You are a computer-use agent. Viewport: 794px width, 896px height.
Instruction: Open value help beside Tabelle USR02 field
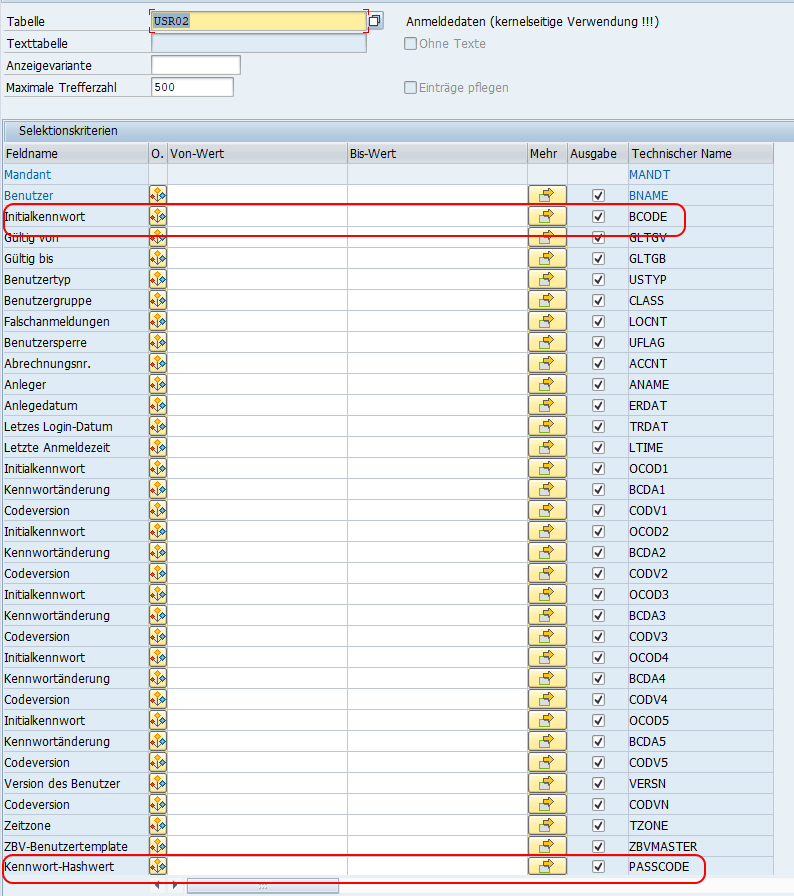[x=375, y=21]
